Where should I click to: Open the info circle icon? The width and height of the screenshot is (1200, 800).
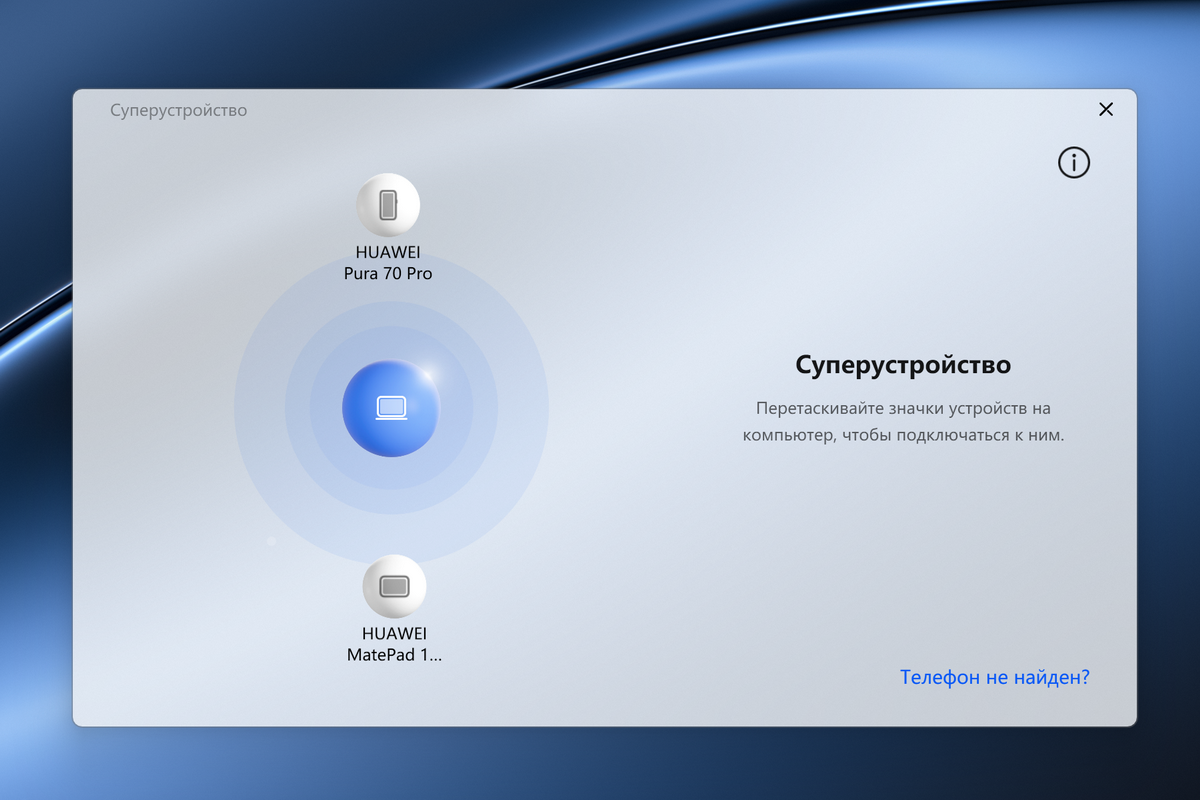point(1074,162)
